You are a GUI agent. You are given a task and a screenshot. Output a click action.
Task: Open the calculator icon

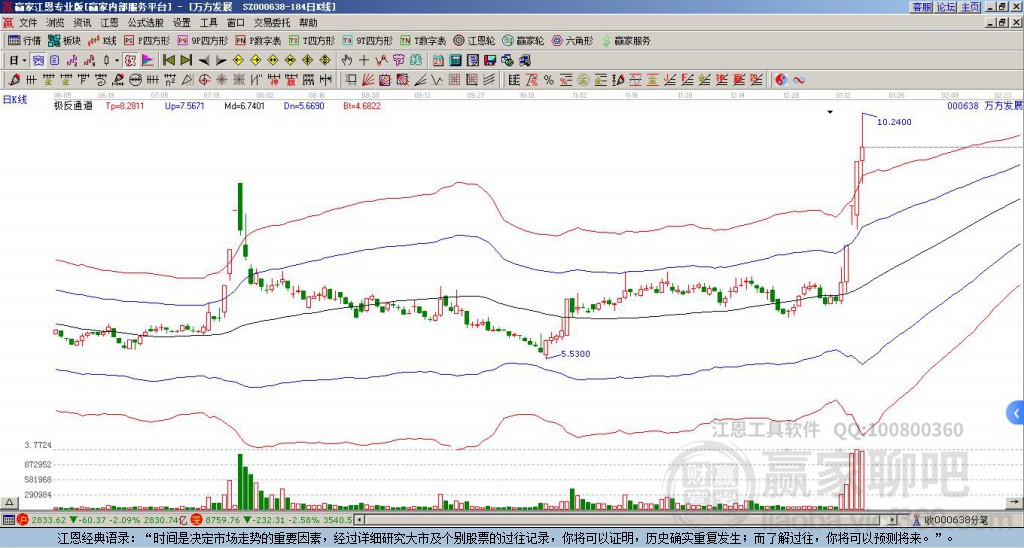click(455, 60)
